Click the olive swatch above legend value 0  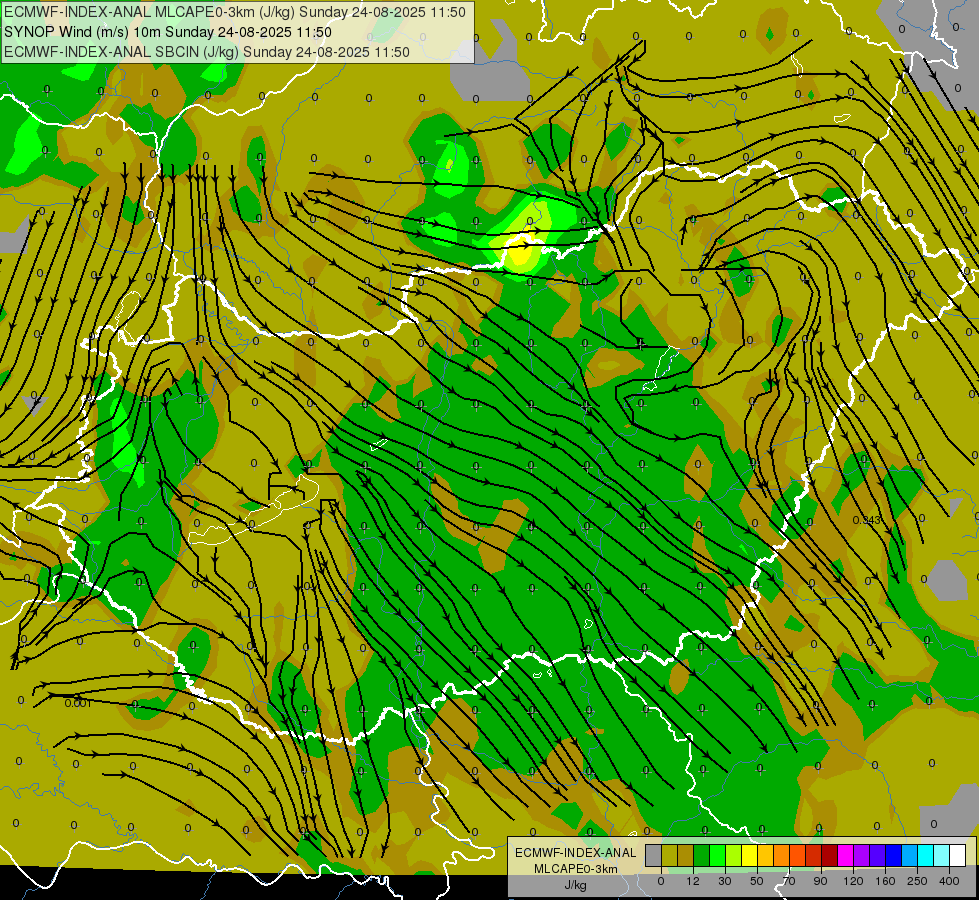coord(669,855)
